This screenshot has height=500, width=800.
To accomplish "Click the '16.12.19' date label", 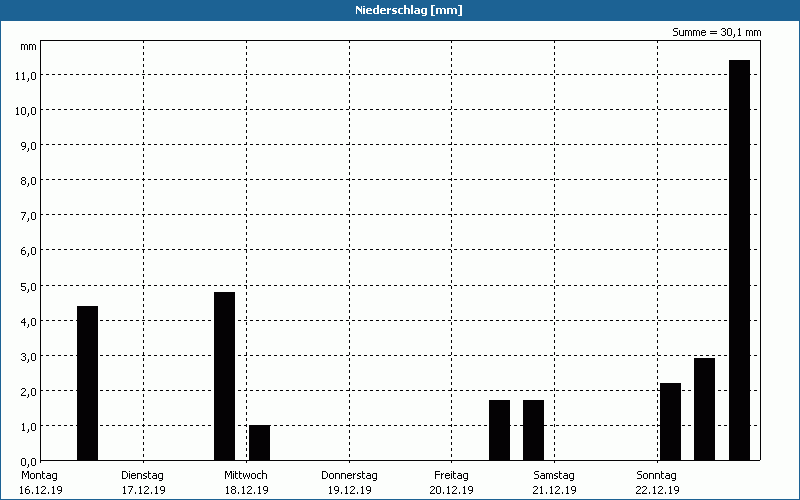I will coord(41,490).
